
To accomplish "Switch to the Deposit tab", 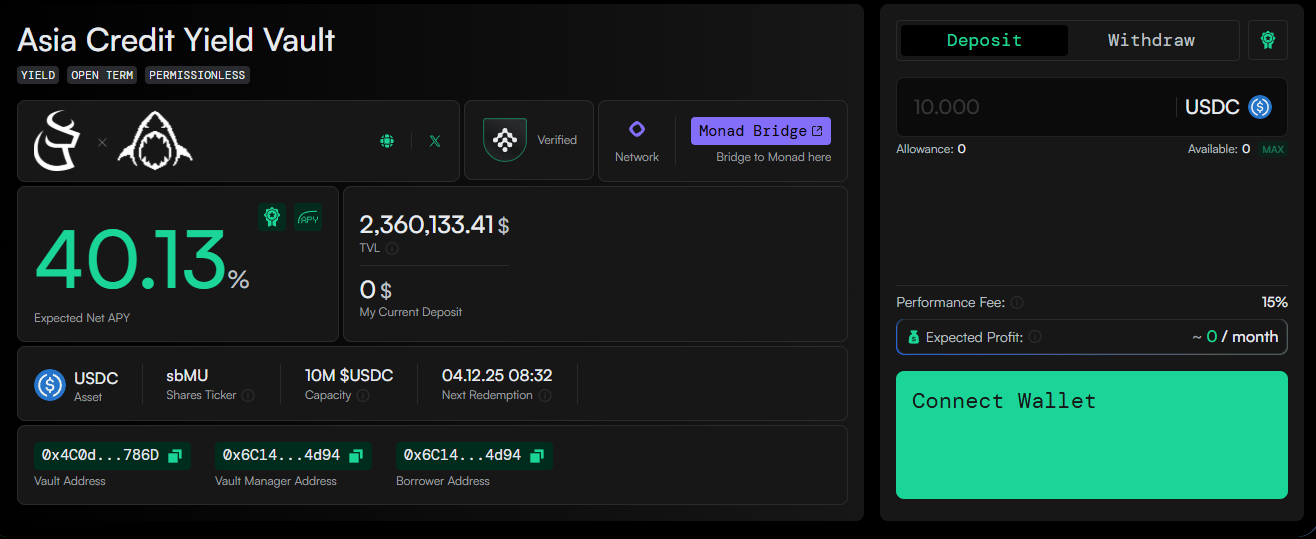I will 984,41.
